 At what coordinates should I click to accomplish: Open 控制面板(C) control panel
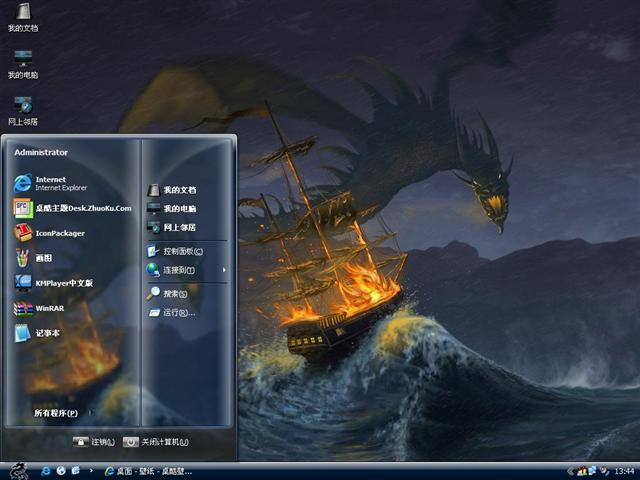[175, 251]
